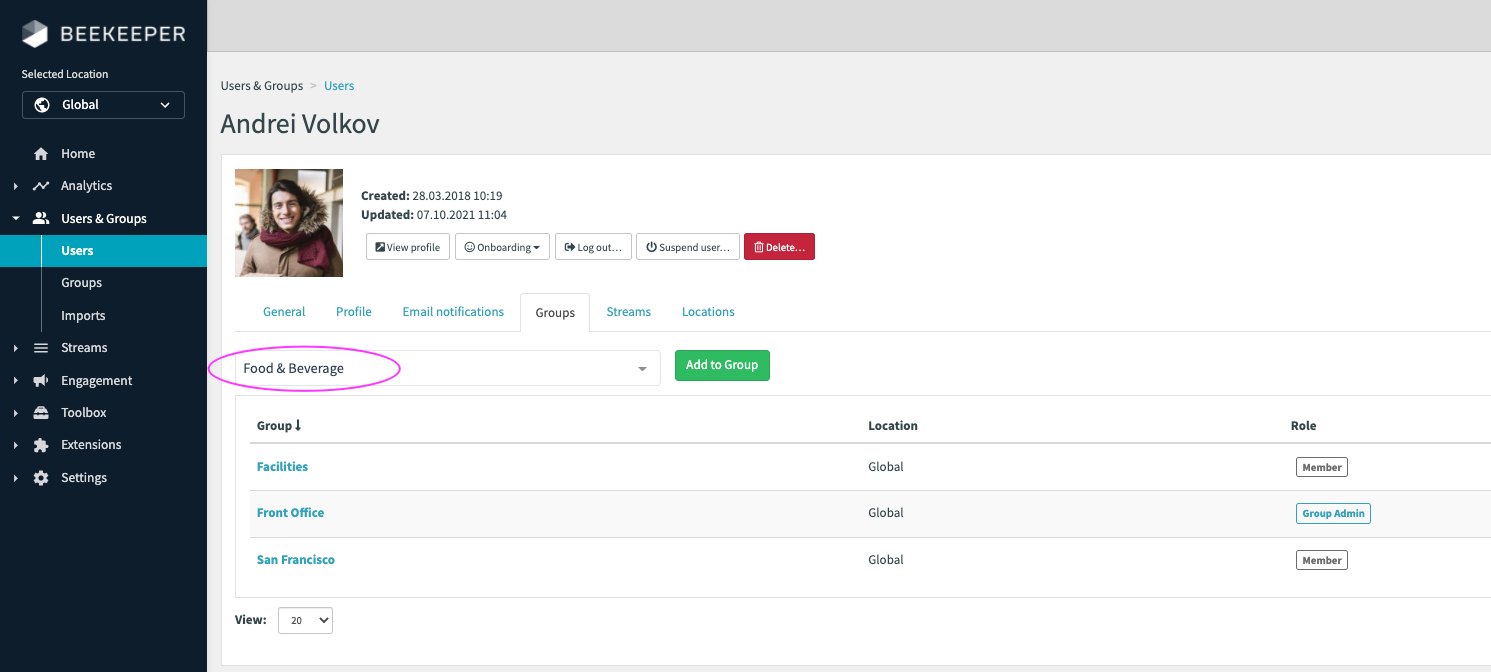Screen dimensions: 1491x672
Task: Select the Engagement megaphone icon
Action: [x=40, y=380]
